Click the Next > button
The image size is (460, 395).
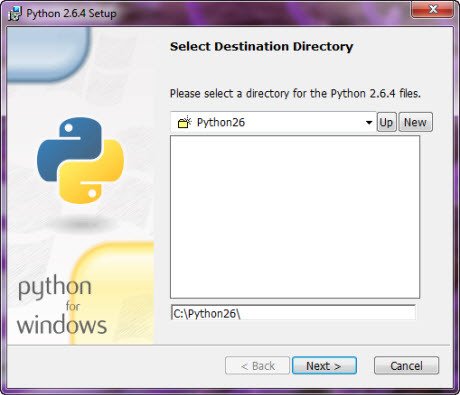tap(324, 366)
